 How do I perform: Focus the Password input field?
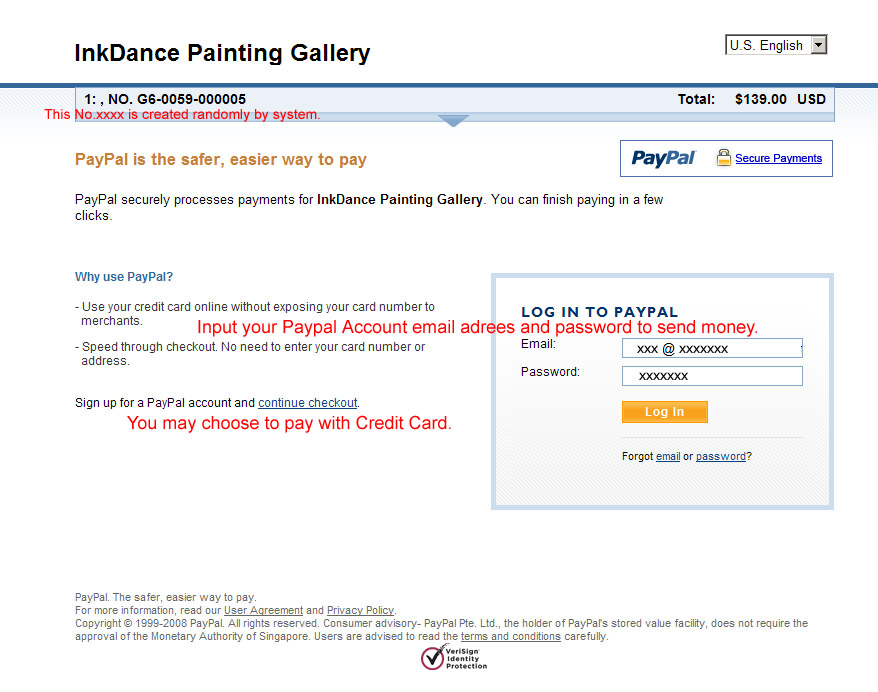[x=711, y=376]
